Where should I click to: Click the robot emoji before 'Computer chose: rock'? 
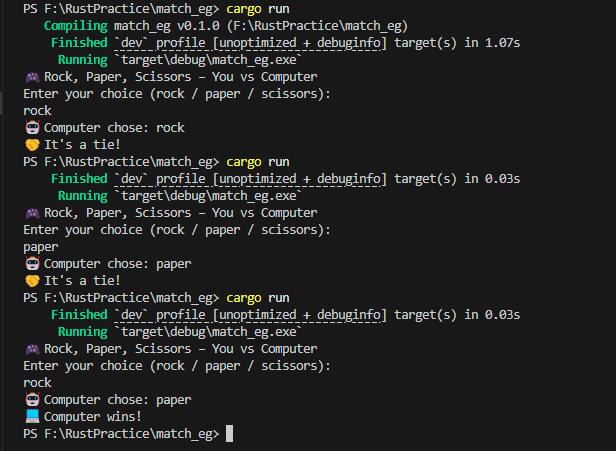tap(32, 128)
